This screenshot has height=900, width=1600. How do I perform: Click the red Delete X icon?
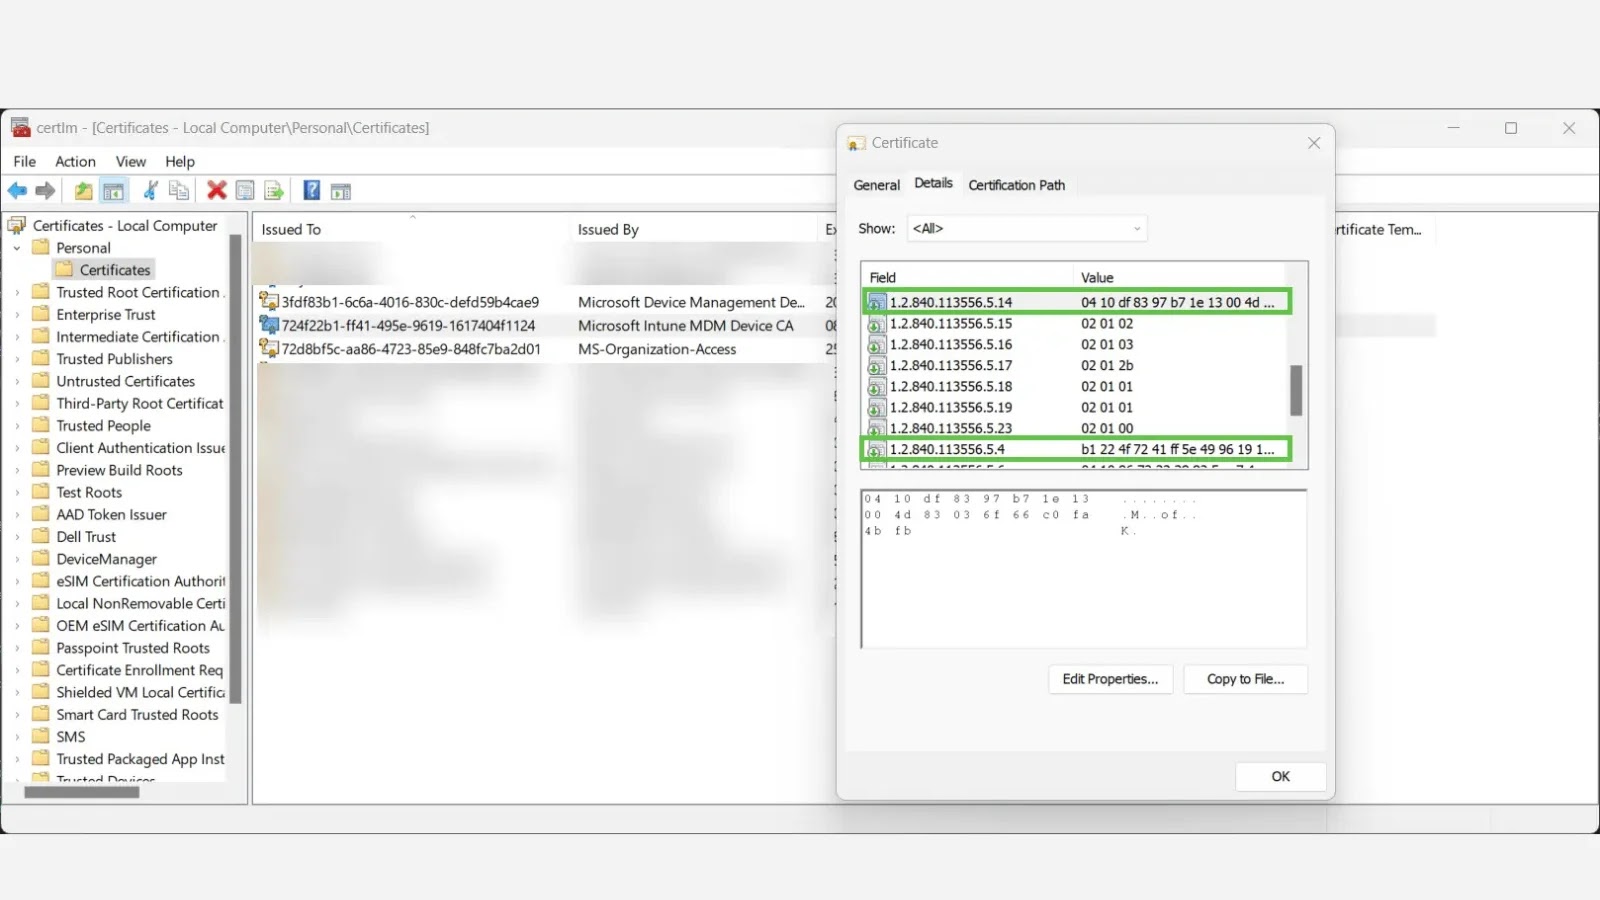click(x=214, y=190)
